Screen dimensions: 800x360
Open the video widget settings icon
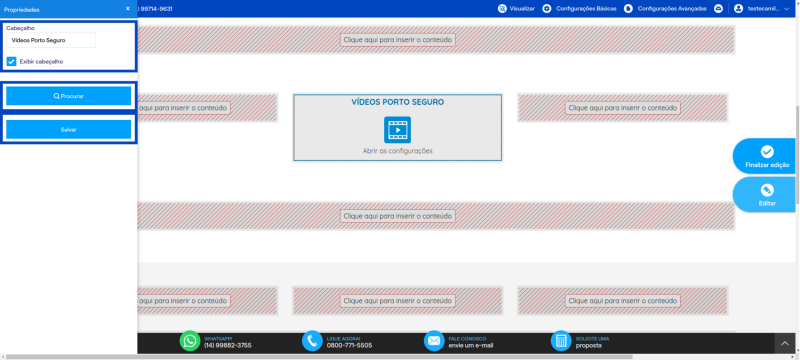pos(397,130)
